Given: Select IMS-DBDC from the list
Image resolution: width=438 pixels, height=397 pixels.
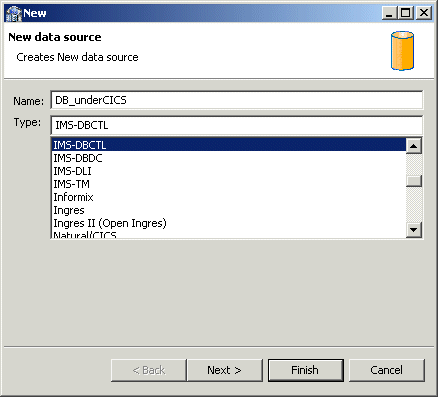Looking at the screenshot, I should 229,158.
